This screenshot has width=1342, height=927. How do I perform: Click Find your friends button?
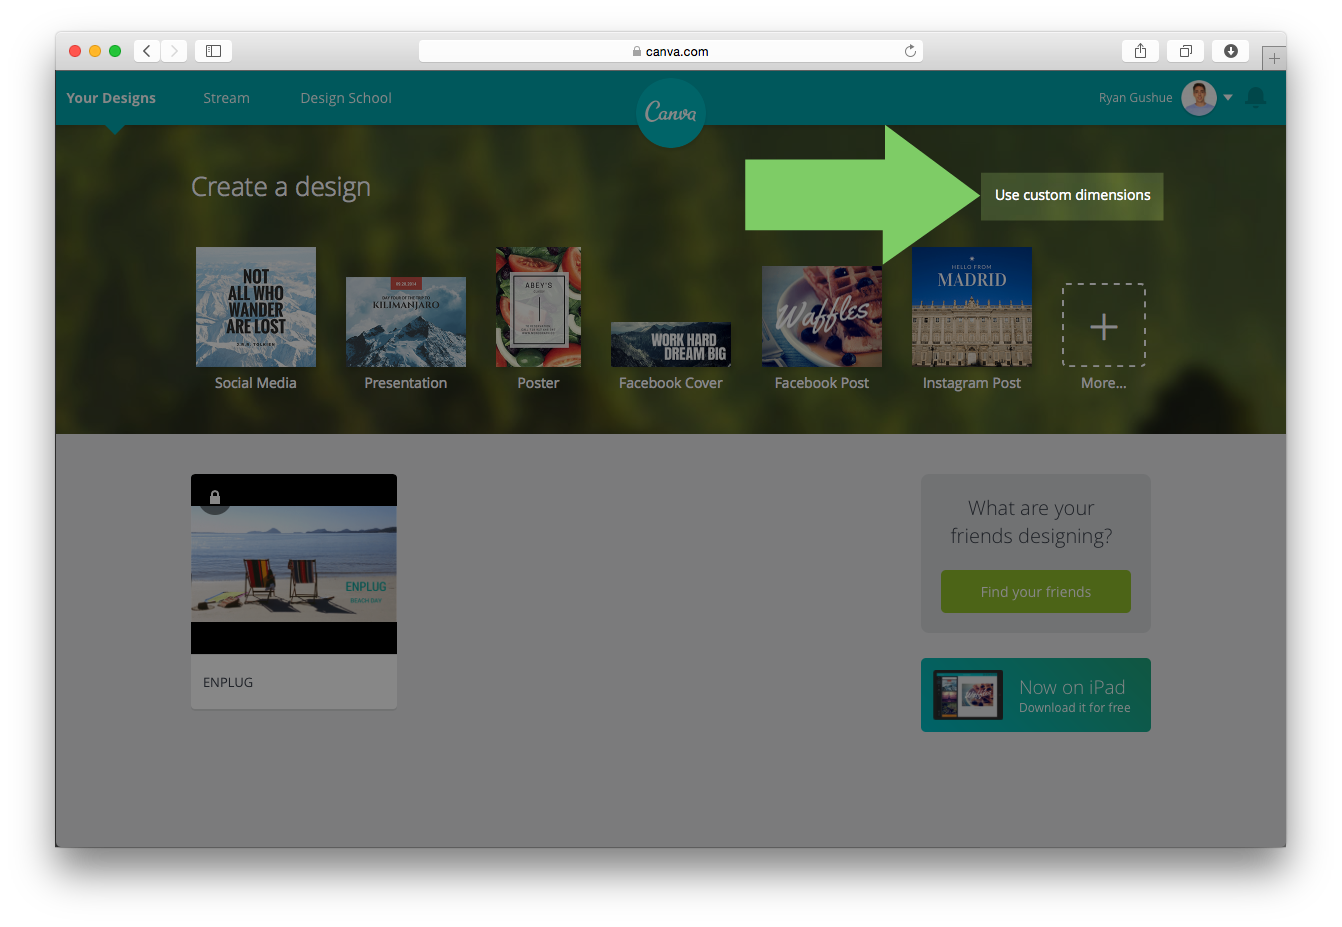(x=1036, y=592)
